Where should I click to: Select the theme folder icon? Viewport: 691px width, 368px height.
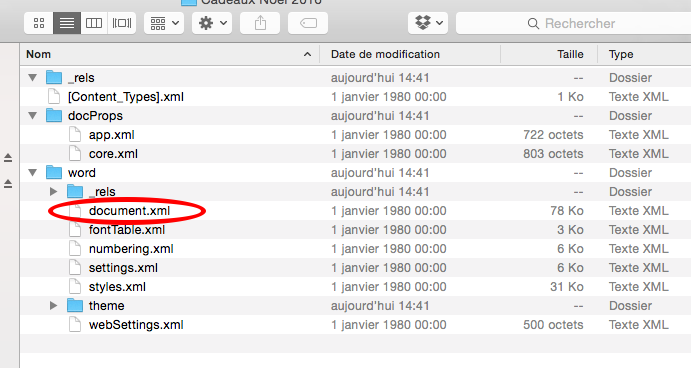click(x=75, y=305)
